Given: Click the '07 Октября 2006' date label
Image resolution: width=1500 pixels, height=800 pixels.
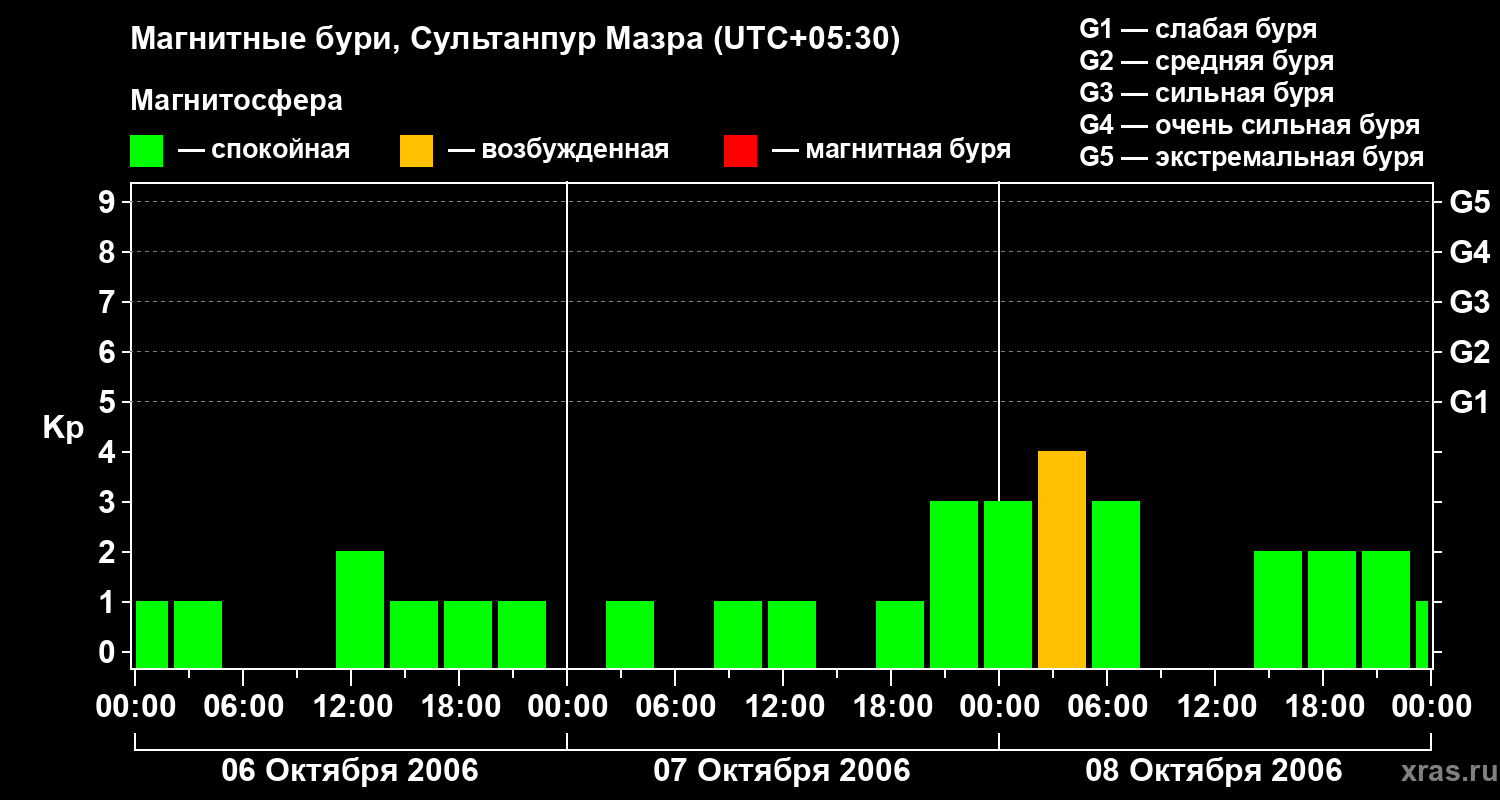Looking at the screenshot, I should (782, 771).
